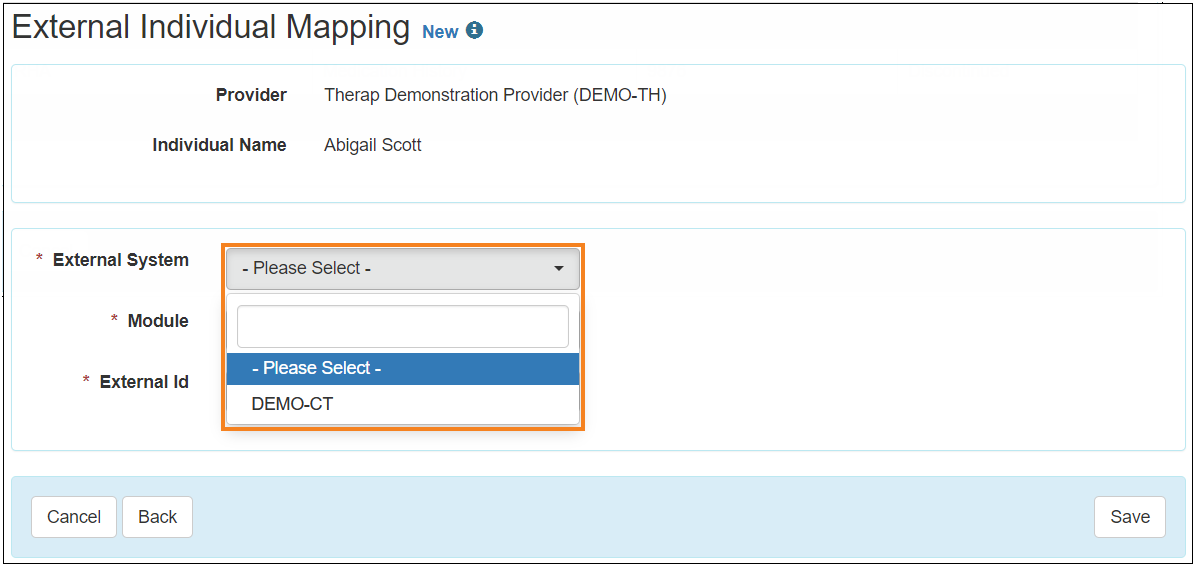Select the '- Please Select -' highlighted option

click(403, 368)
